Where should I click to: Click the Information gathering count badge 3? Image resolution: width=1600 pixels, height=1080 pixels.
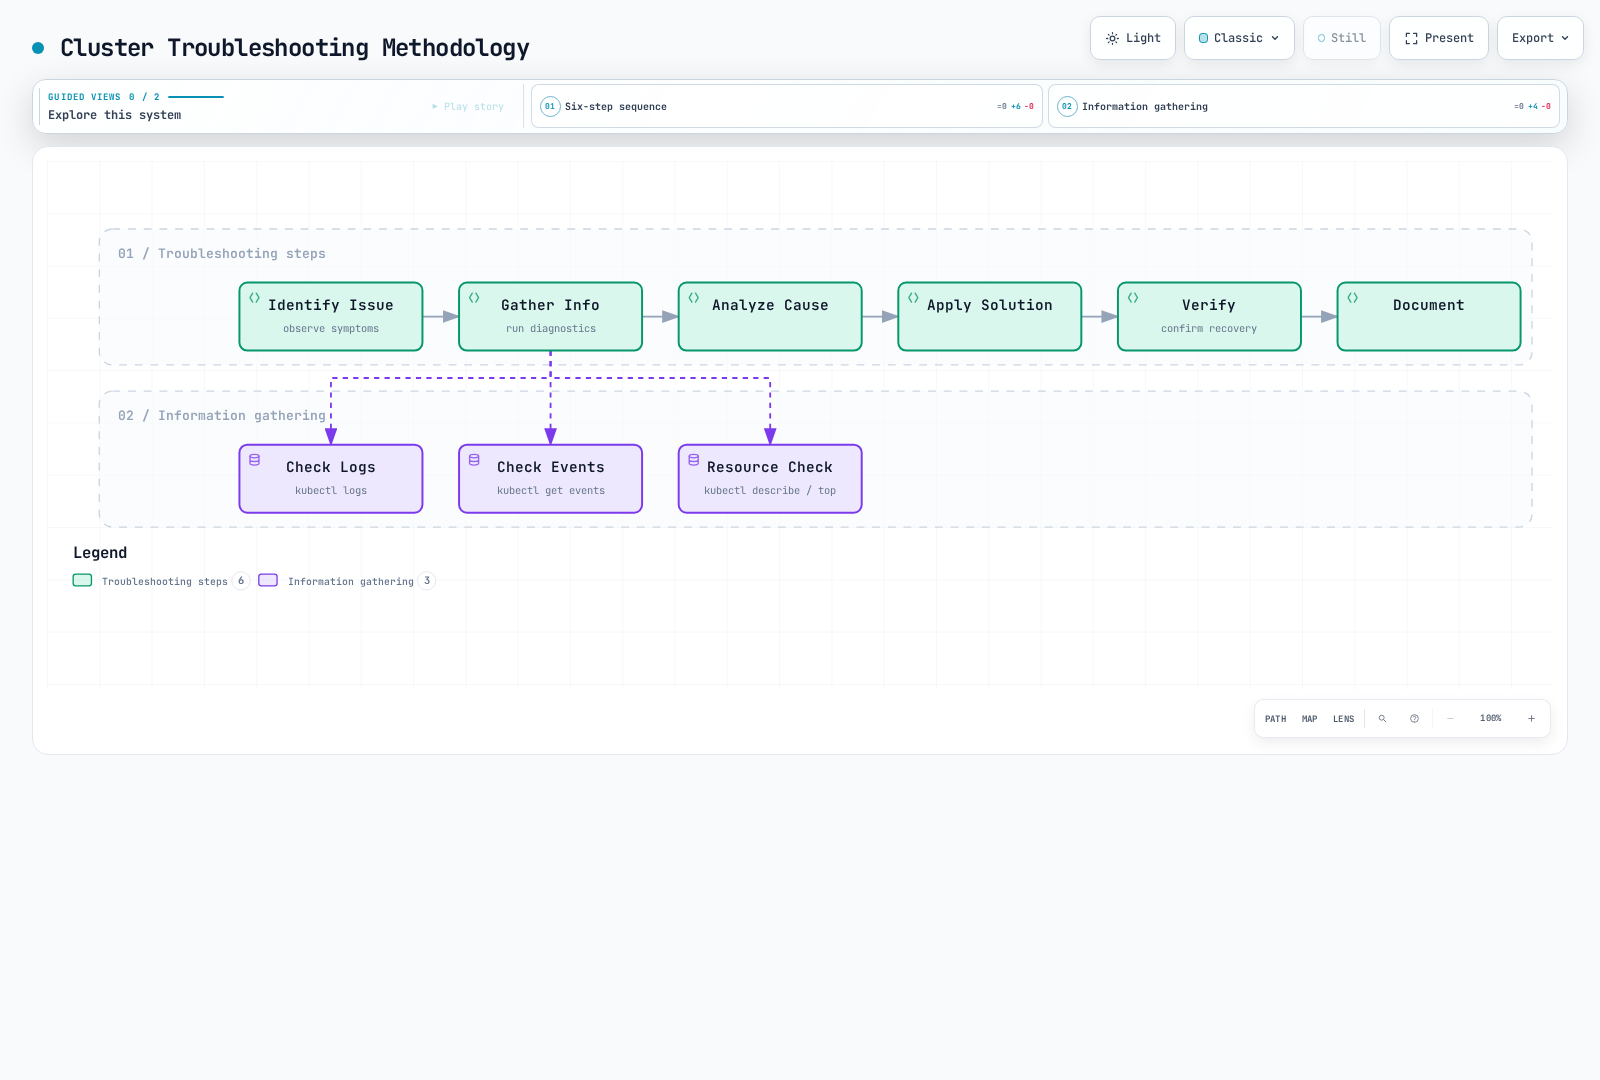(427, 581)
